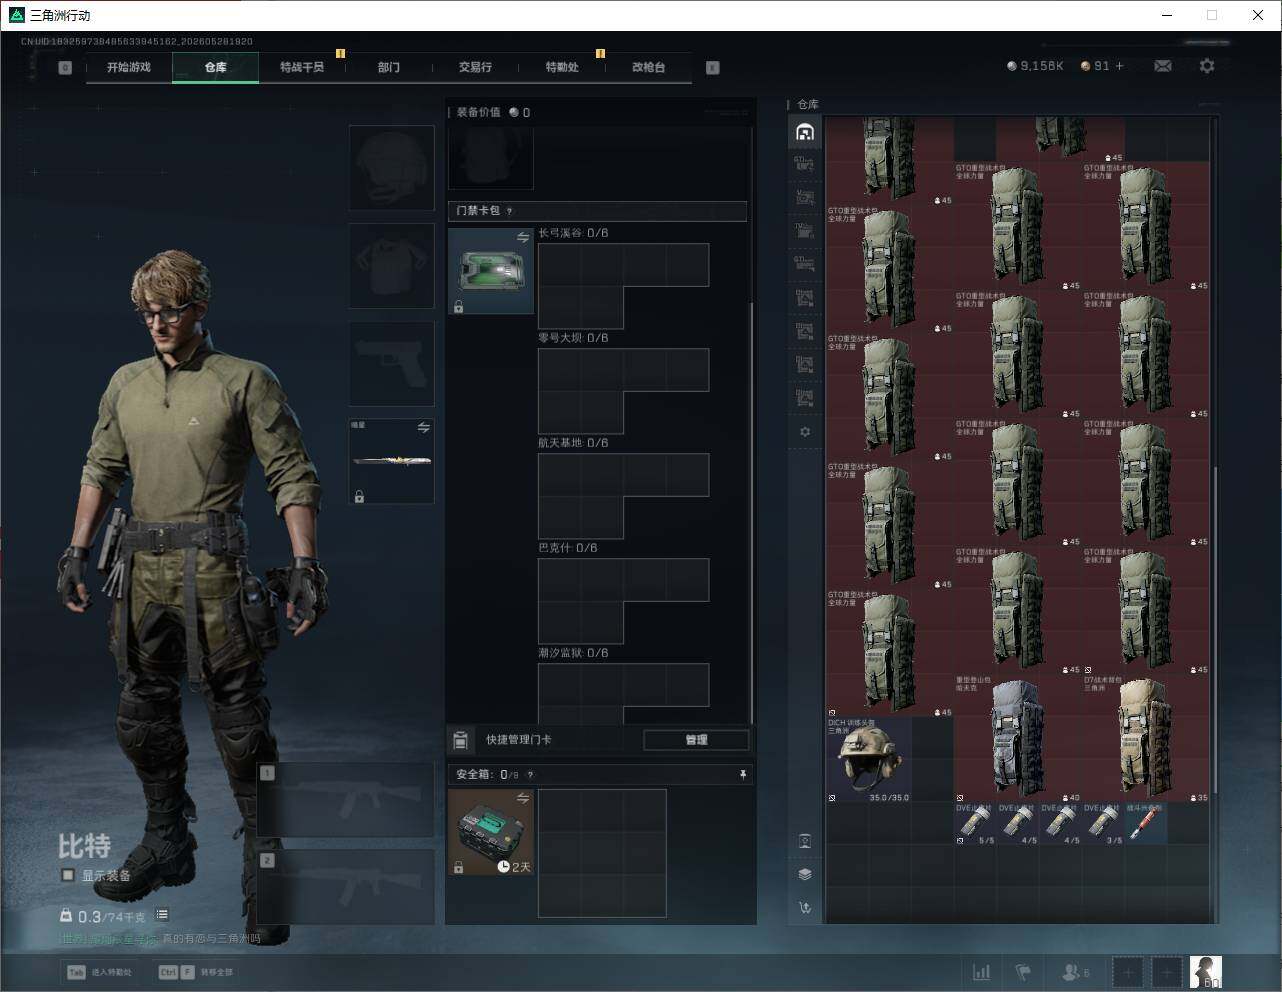Swap the safe box using arrows icon

(x=523, y=797)
